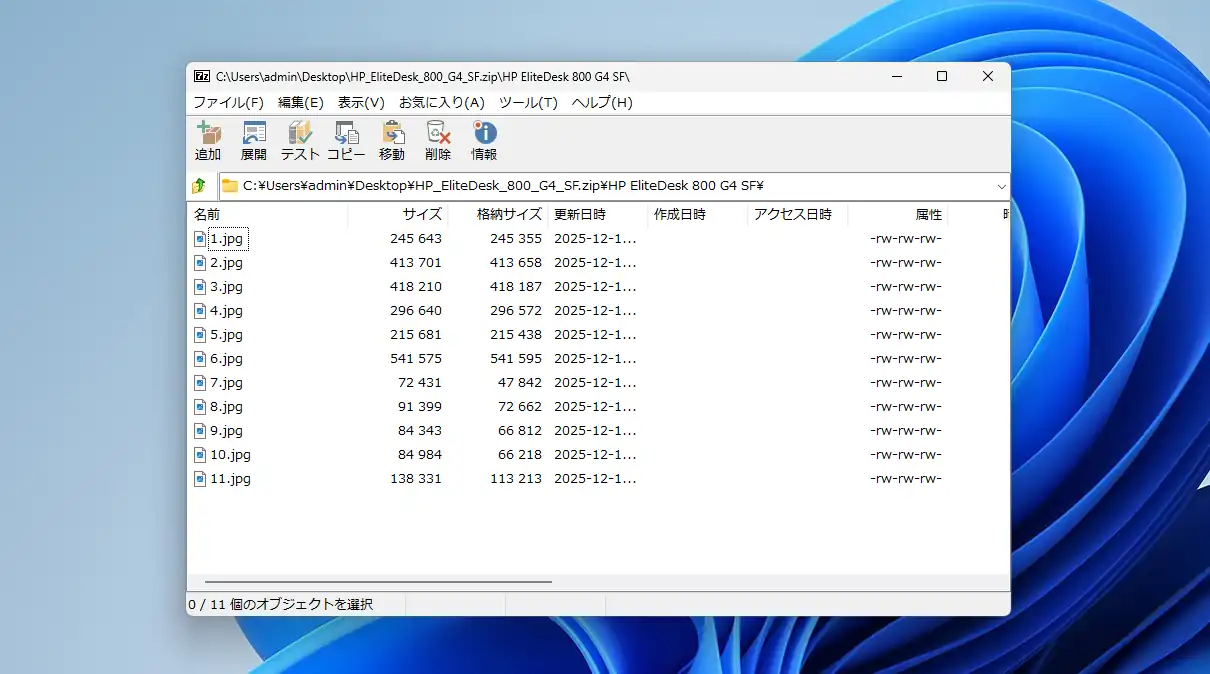The width and height of the screenshot is (1210, 674).
Task: Open the お気に入り(A) menu
Action: (x=441, y=102)
